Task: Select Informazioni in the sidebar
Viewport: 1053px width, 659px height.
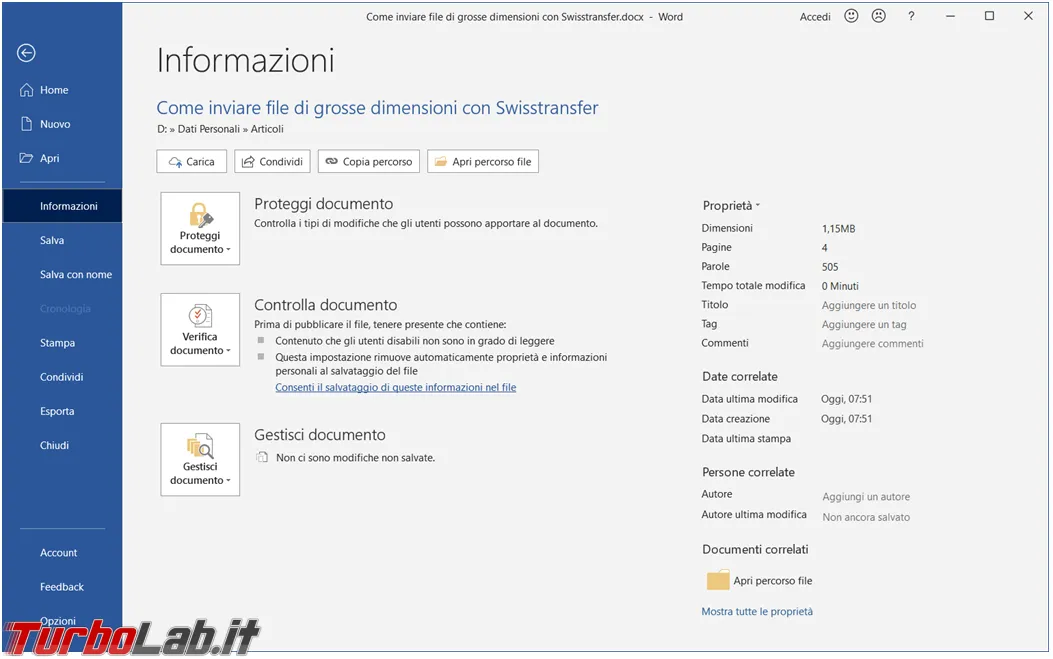Action: coord(62,206)
